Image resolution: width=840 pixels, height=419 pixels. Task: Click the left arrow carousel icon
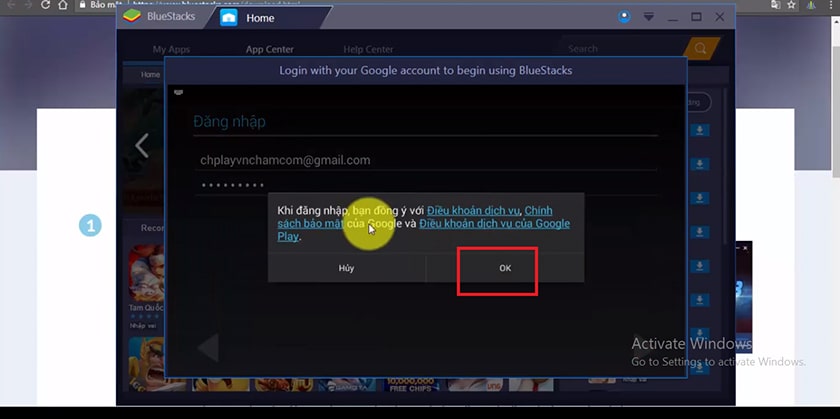tap(142, 146)
